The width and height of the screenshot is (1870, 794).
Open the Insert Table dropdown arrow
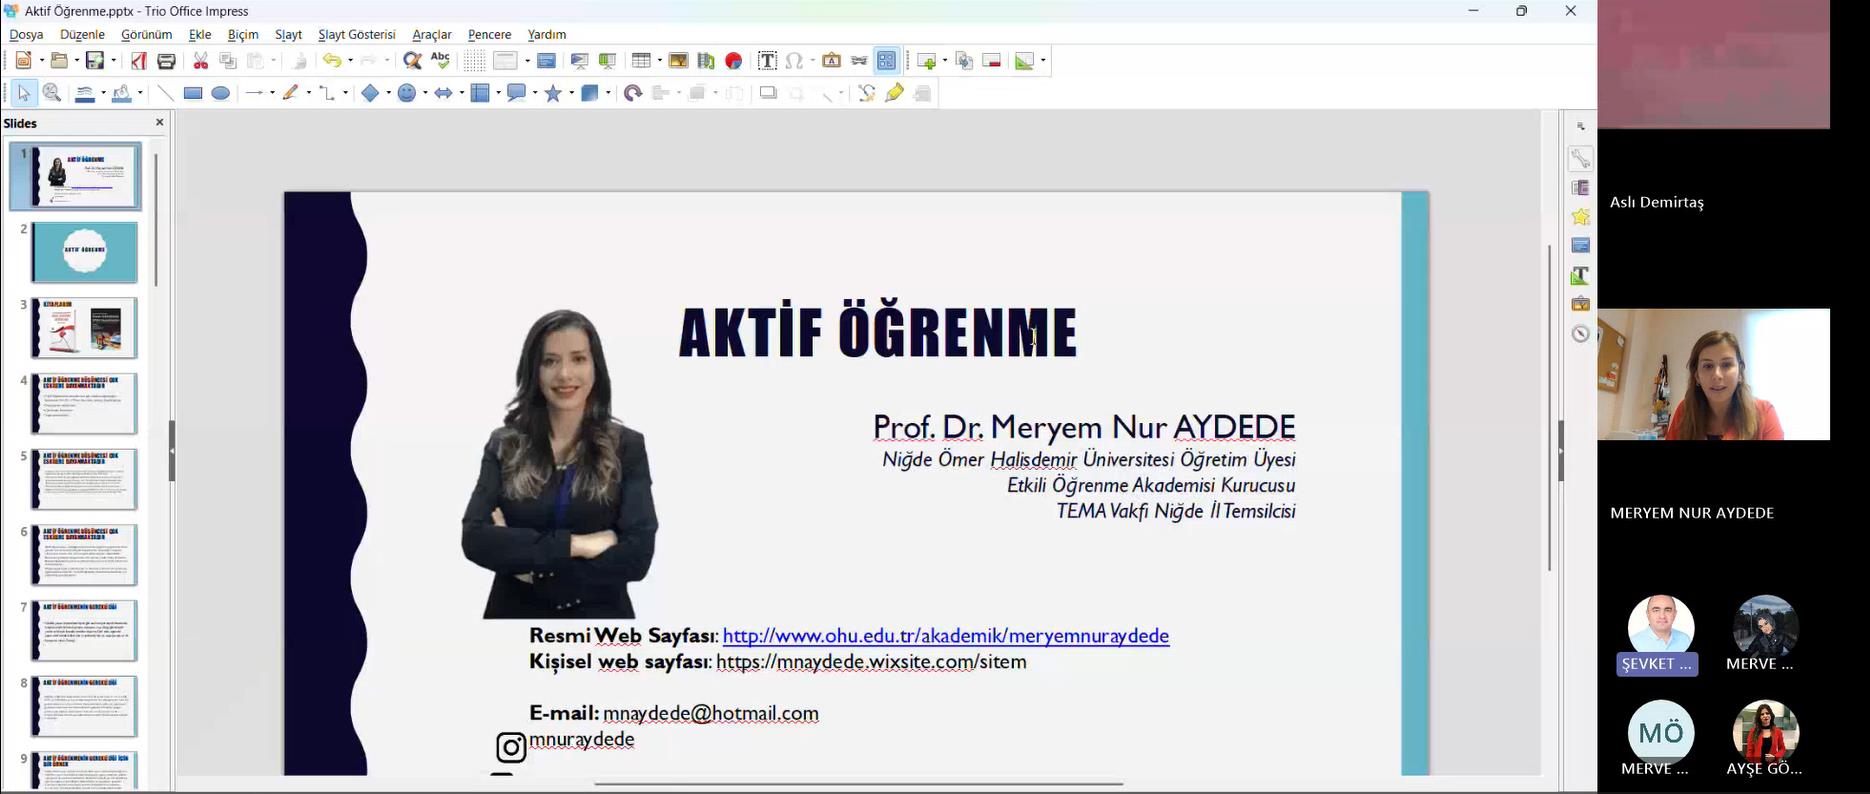click(659, 61)
